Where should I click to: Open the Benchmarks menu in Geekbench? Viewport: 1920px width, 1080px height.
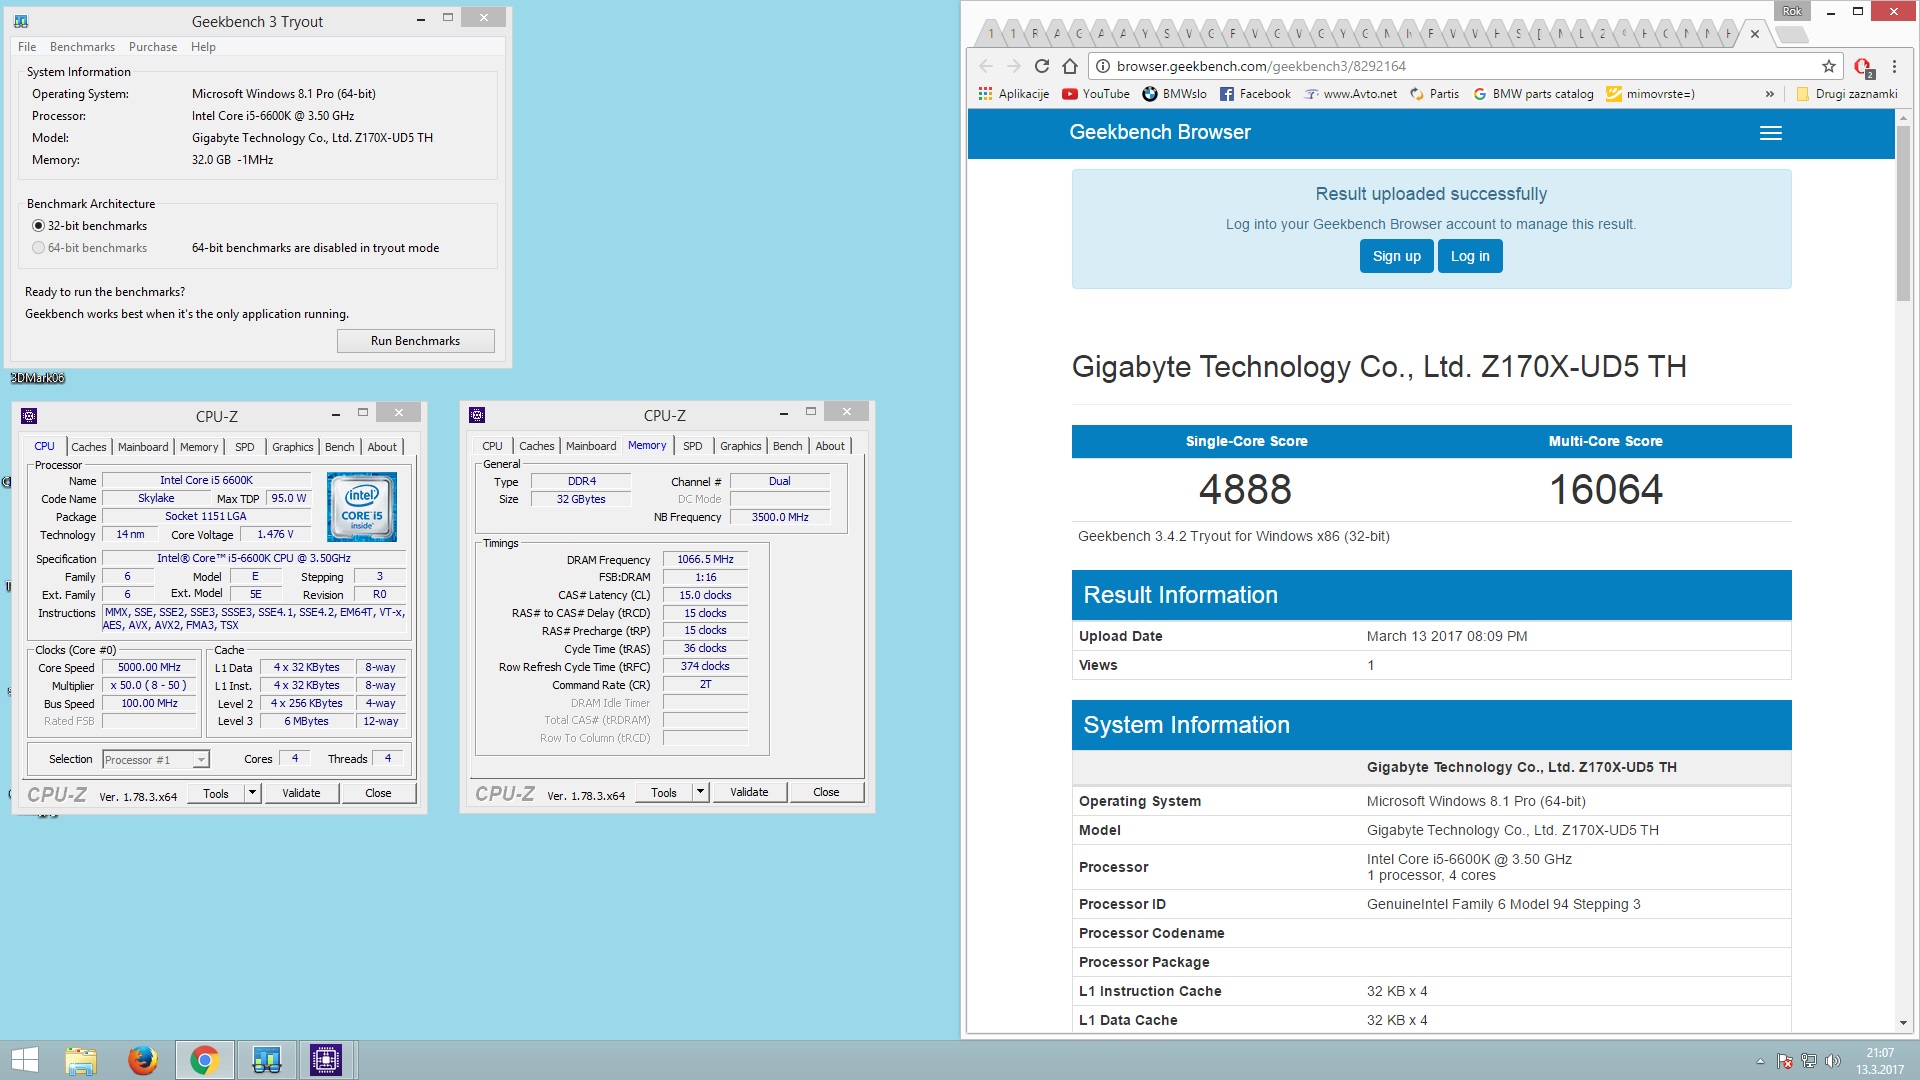pos(82,47)
